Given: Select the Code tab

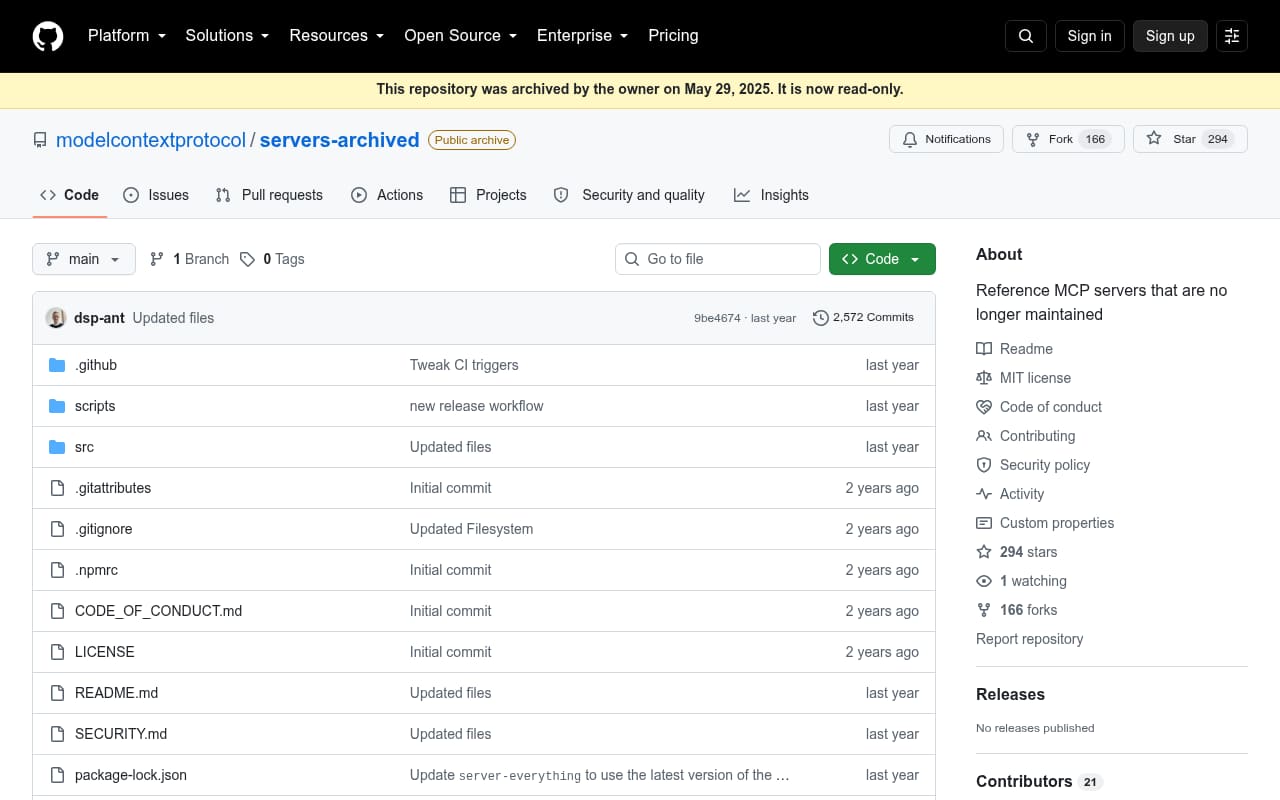Looking at the screenshot, I should (x=69, y=195).
